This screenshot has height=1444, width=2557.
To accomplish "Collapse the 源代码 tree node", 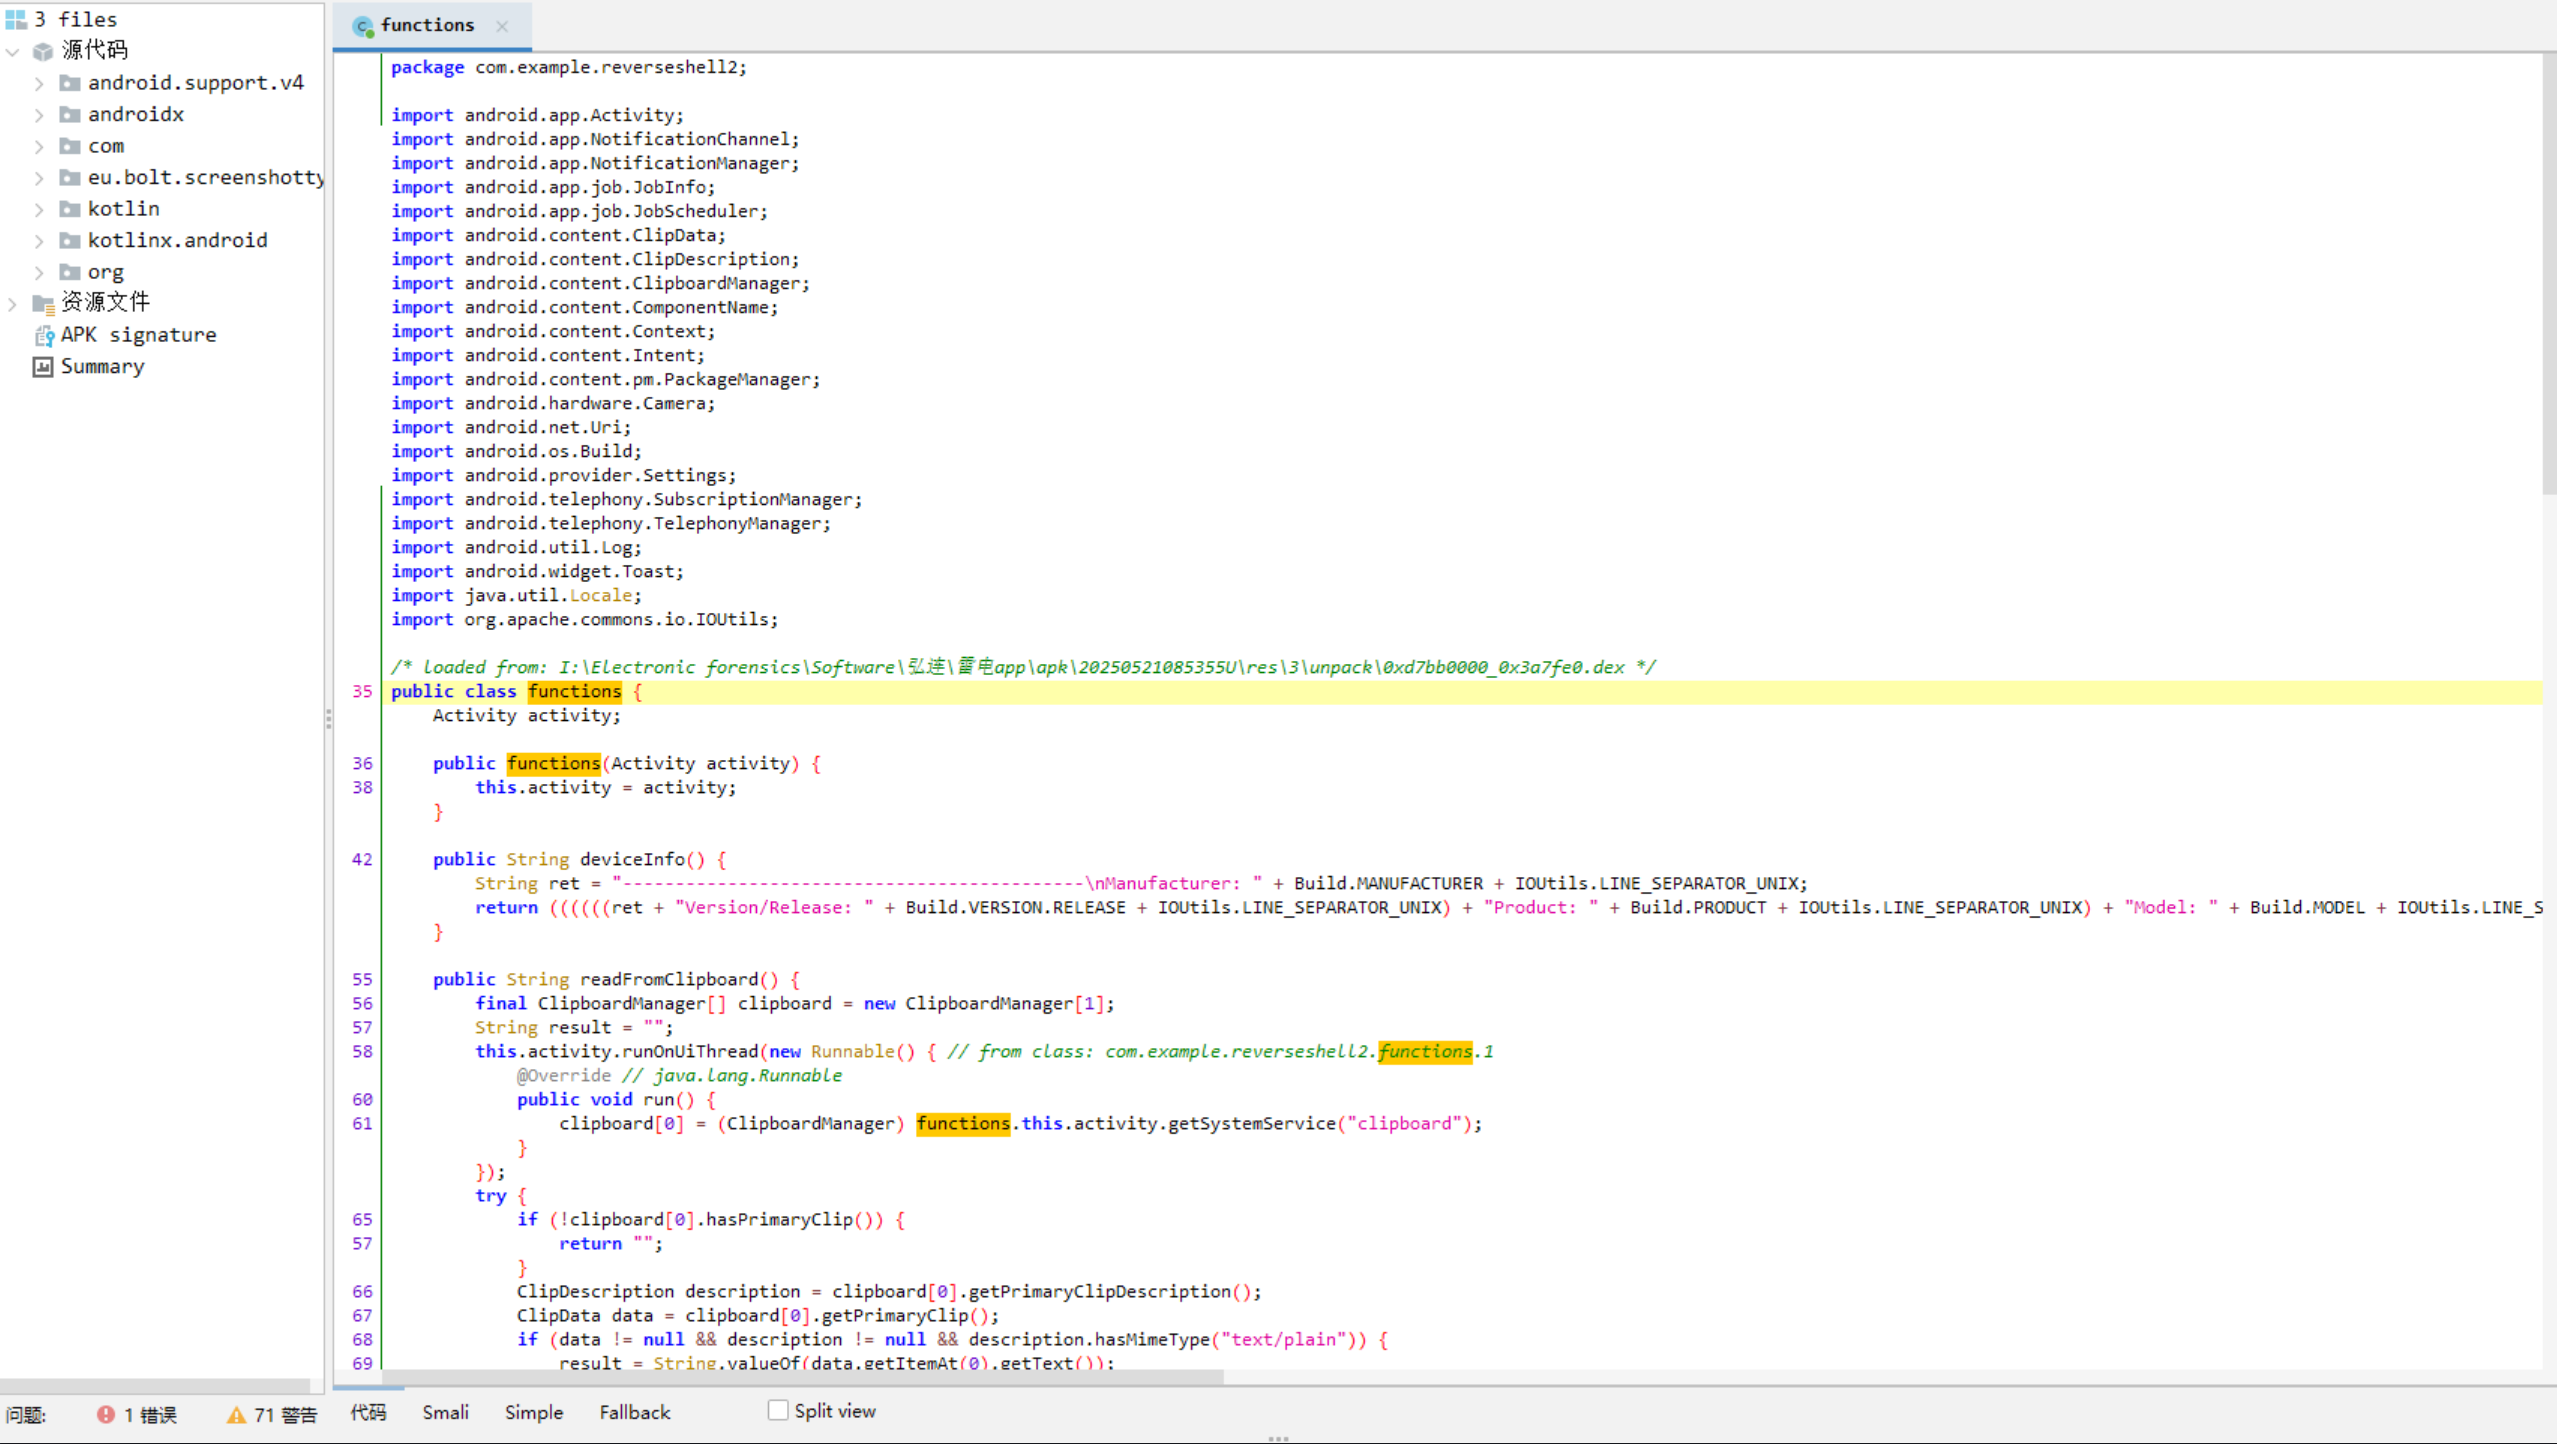I will 13,51.
